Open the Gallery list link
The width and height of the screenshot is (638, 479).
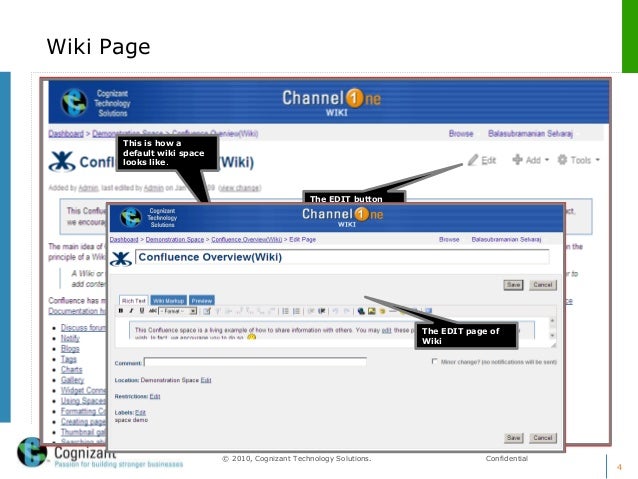click(72, 380)
